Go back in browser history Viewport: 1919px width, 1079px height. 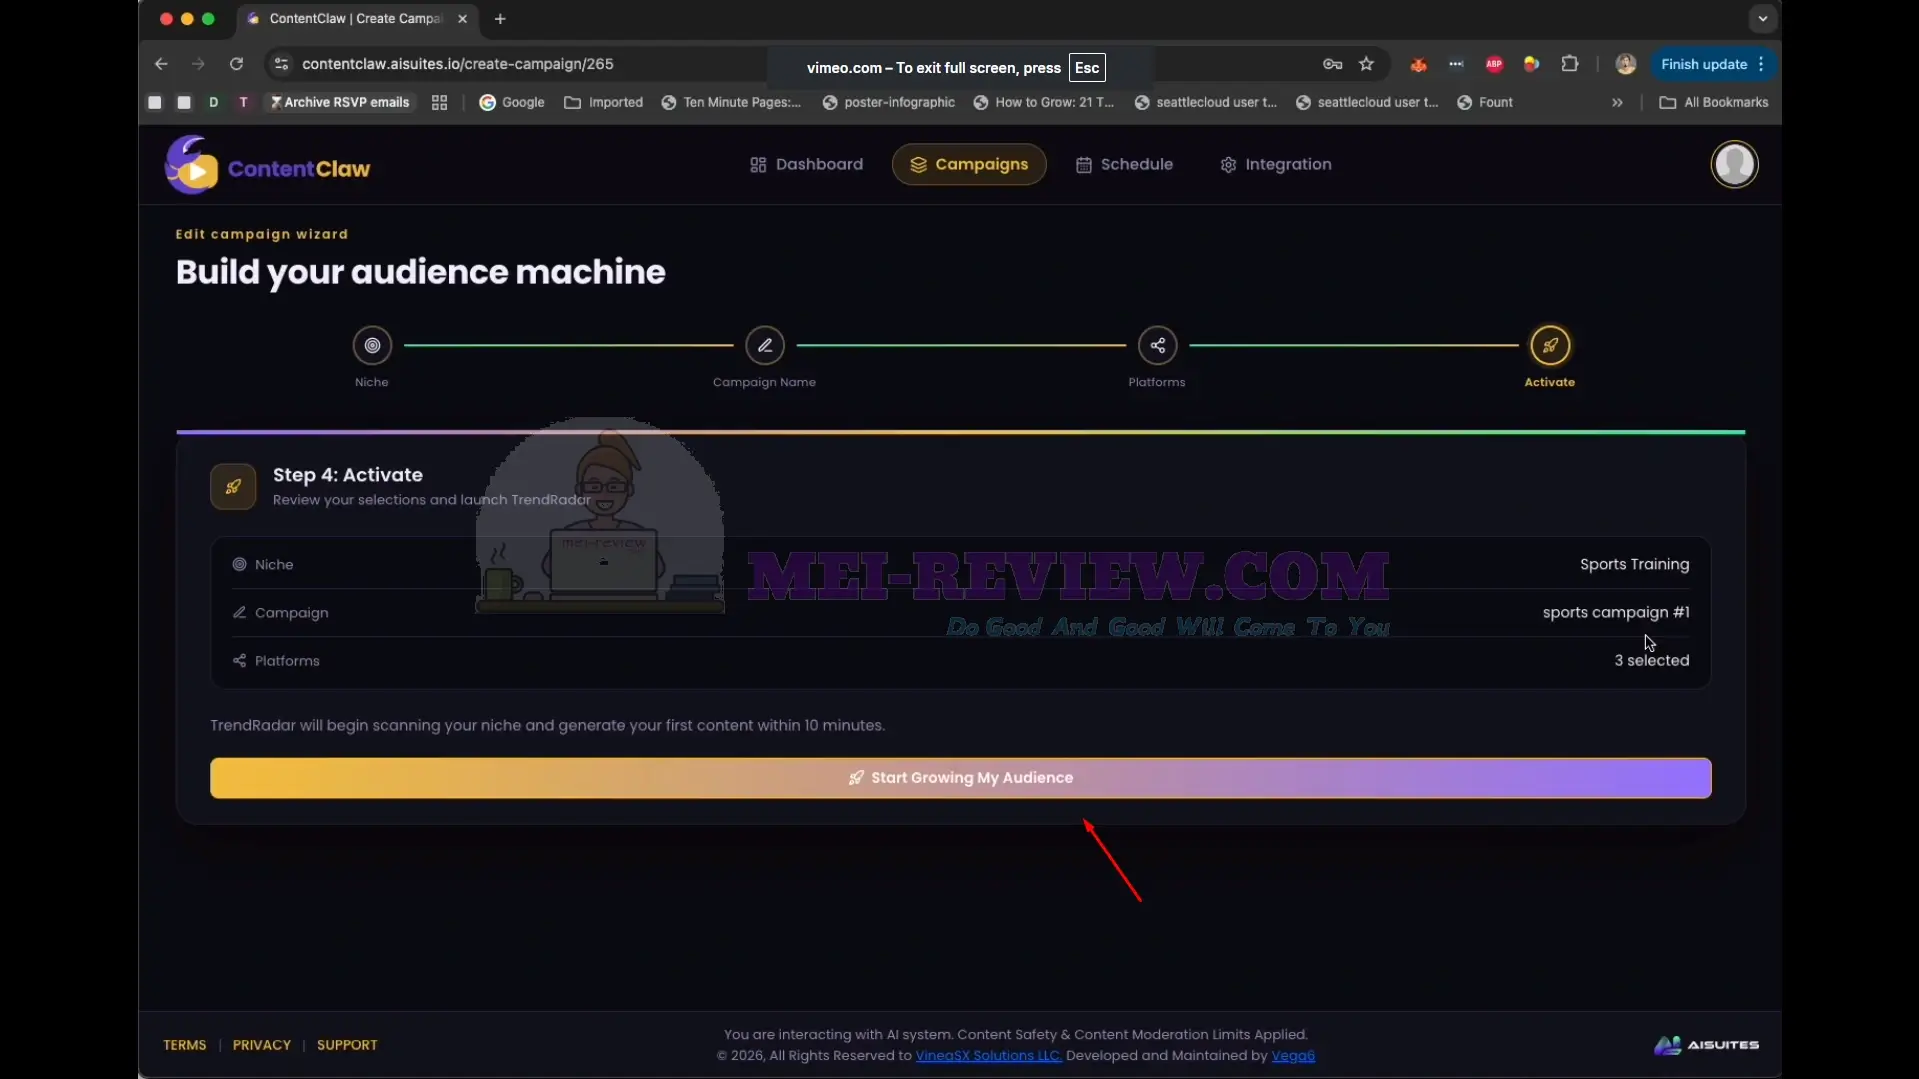(161, 64)
